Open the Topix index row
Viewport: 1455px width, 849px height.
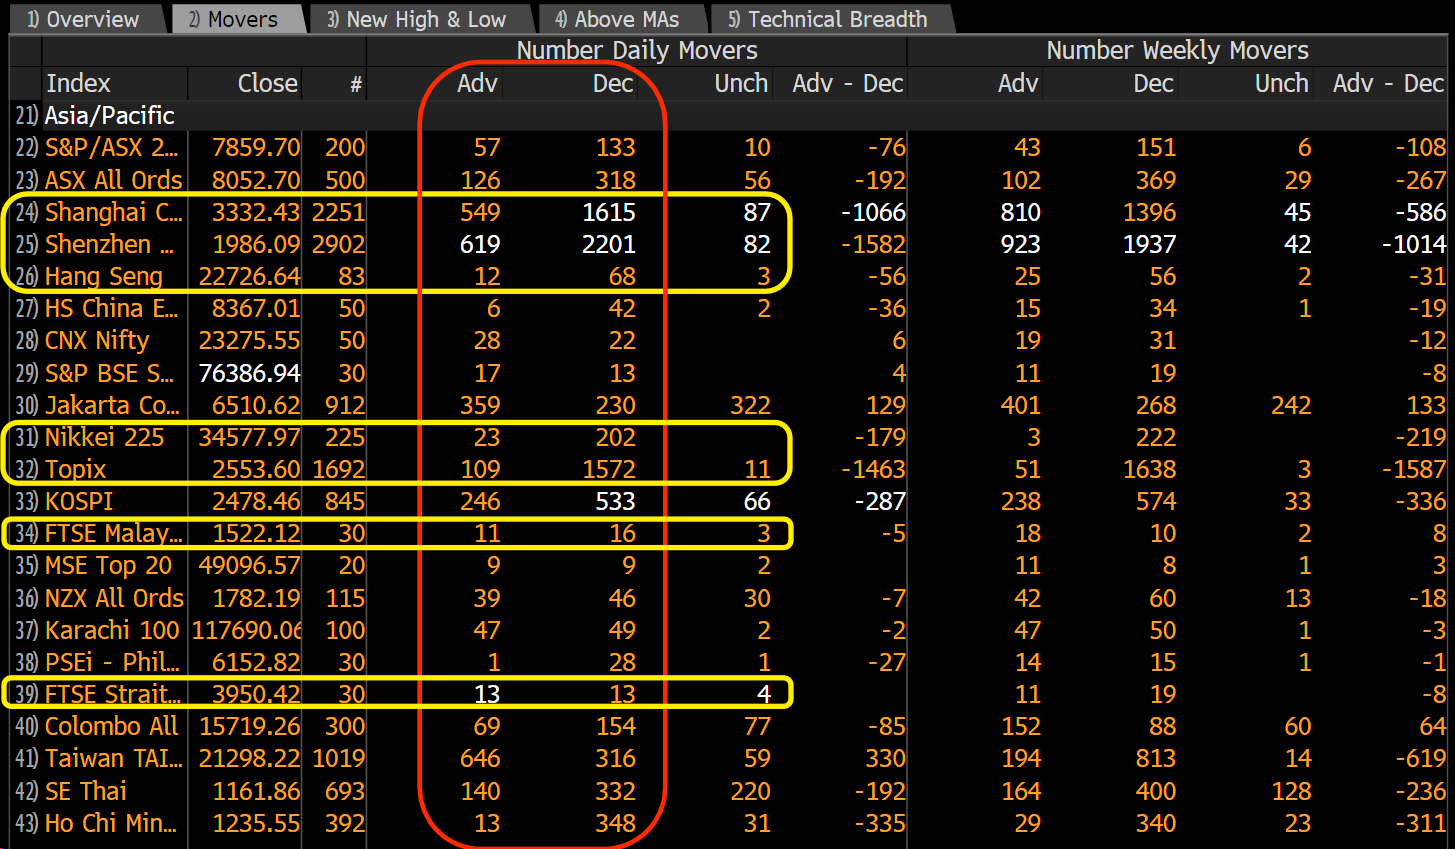point(75,469)
